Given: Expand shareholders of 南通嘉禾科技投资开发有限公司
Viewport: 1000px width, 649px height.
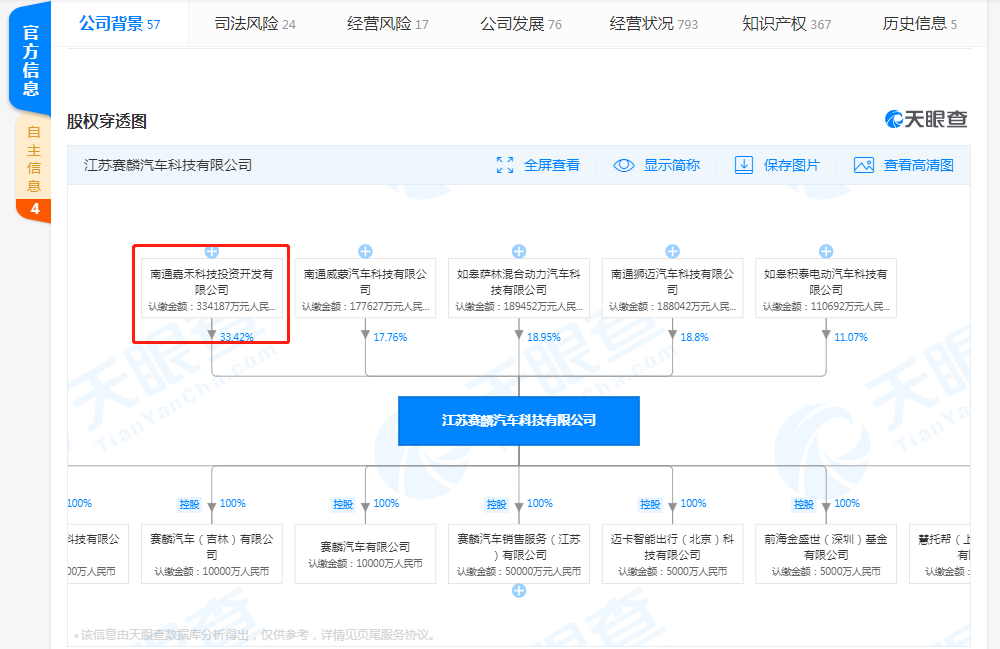Looking at the screenshot, I should click(211, 251).
